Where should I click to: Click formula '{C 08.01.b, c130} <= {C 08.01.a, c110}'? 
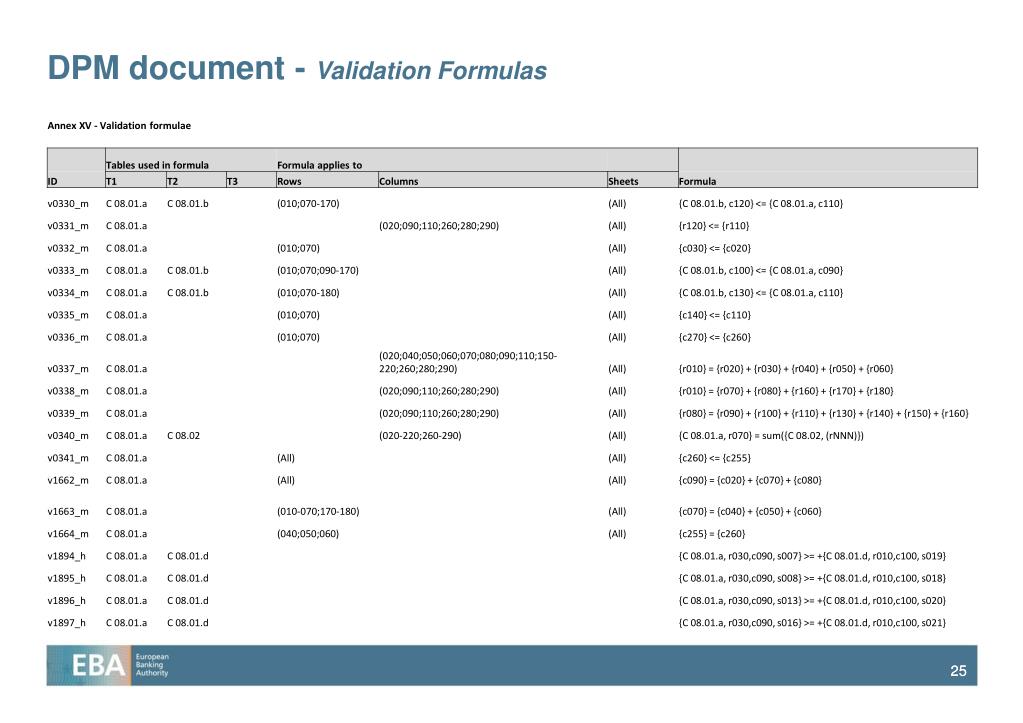click(761, 292)
